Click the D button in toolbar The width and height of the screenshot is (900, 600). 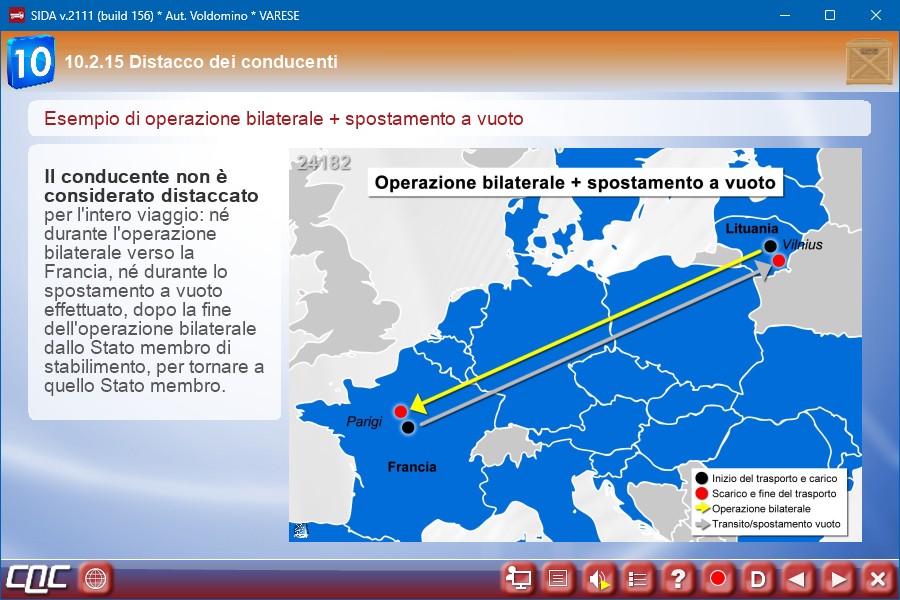[x=758, y=578]
